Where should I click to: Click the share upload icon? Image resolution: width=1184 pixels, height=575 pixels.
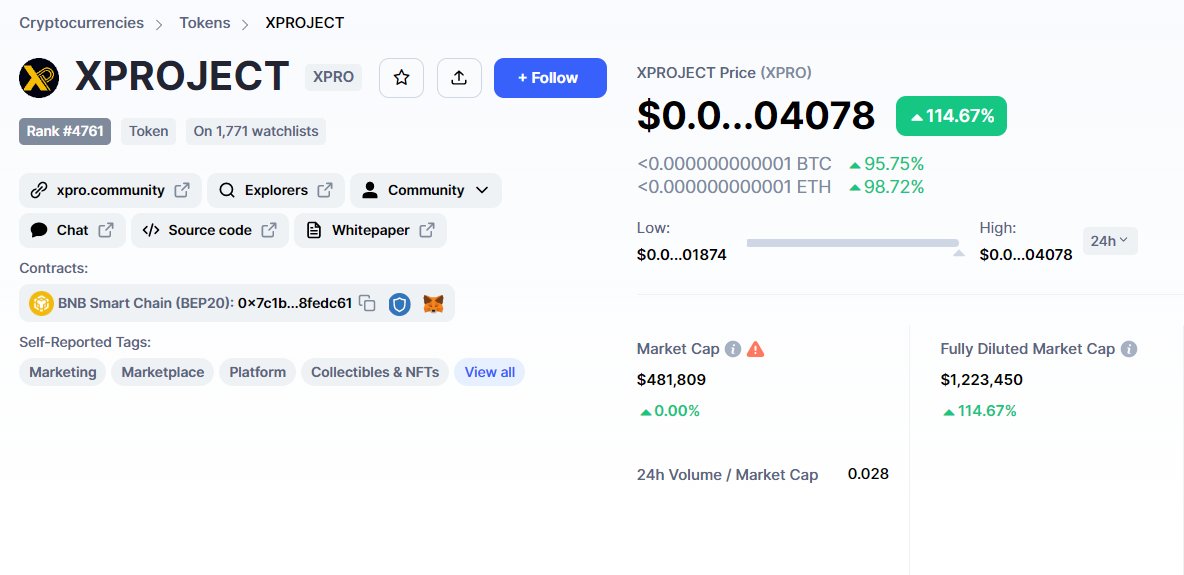click(x=459, y=78)
